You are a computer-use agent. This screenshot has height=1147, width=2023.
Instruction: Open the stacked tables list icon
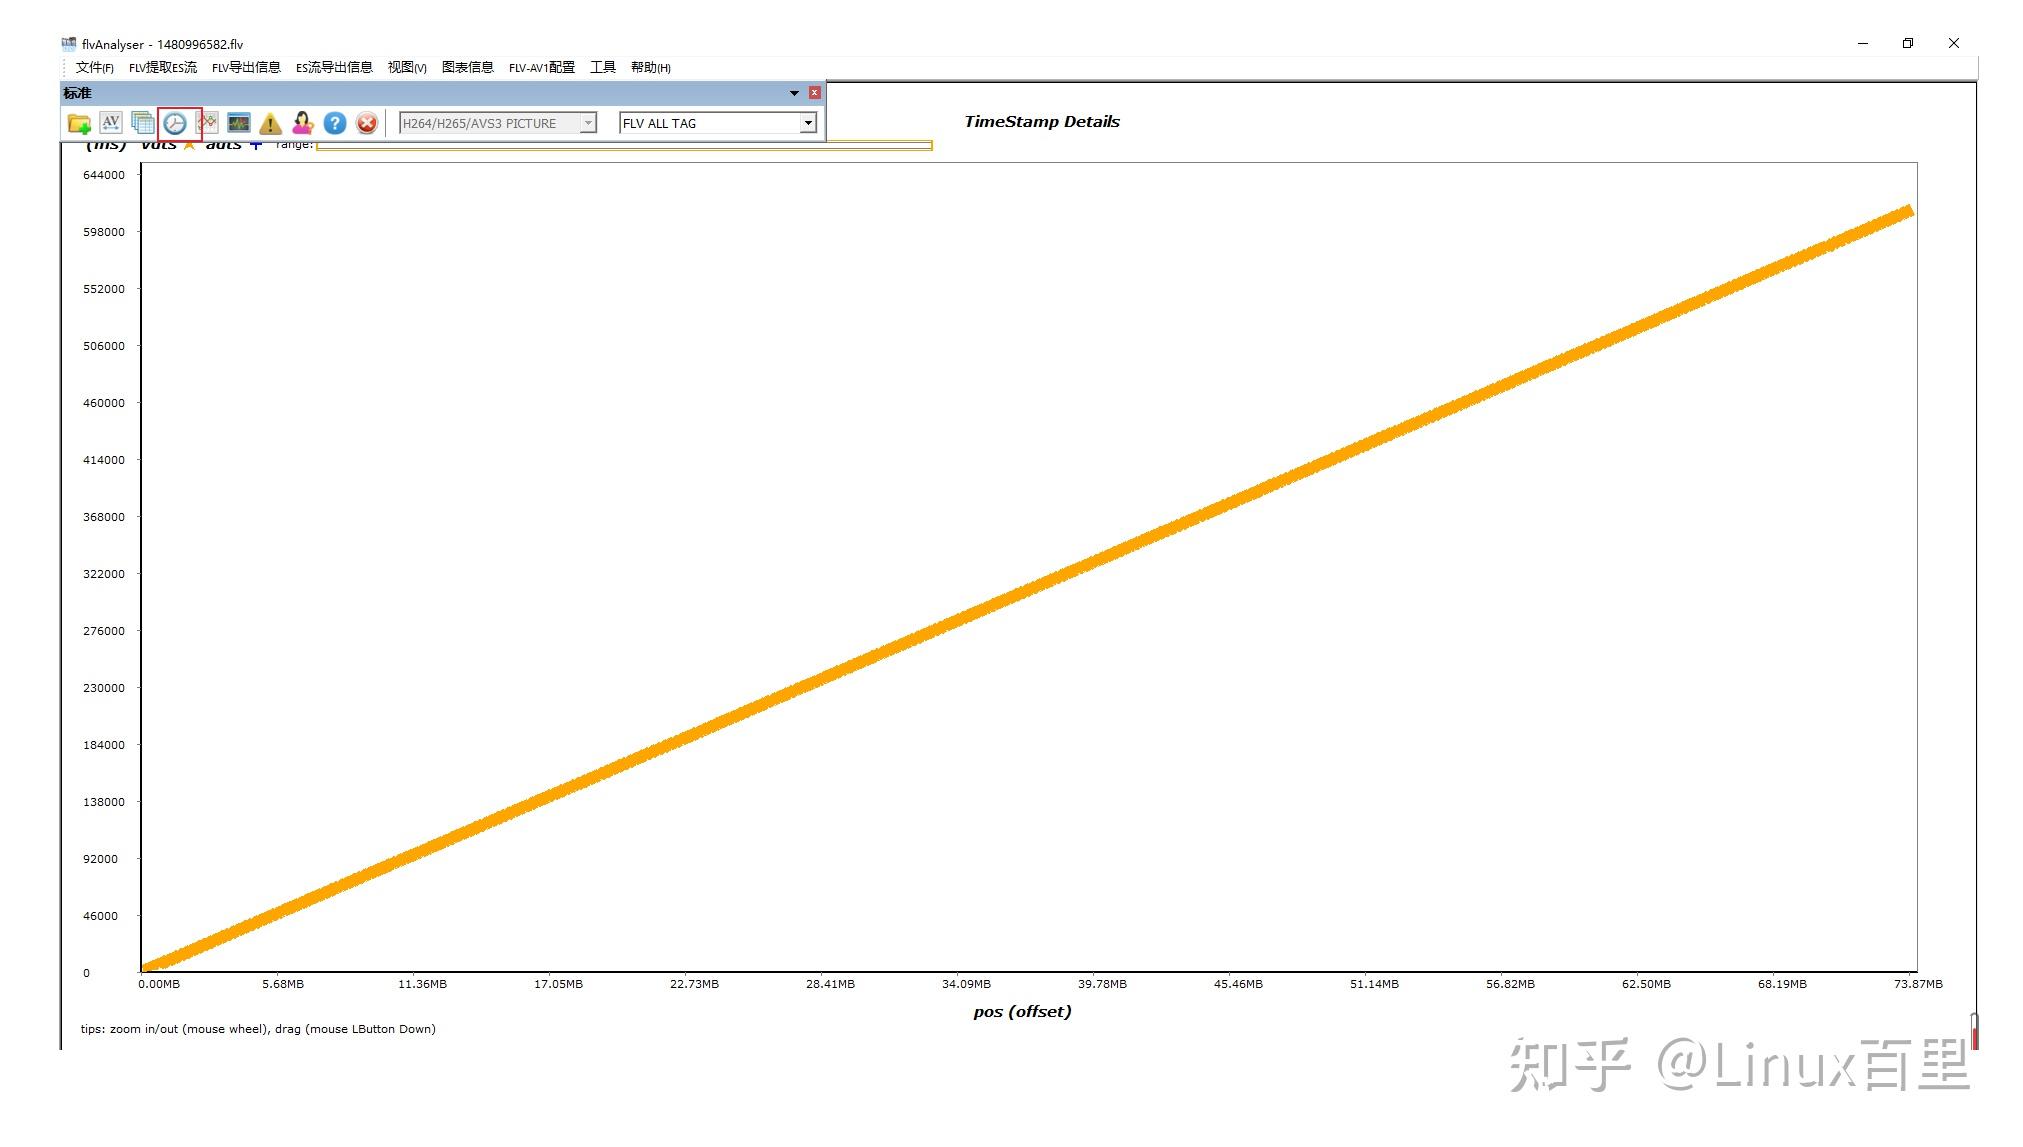143,123
